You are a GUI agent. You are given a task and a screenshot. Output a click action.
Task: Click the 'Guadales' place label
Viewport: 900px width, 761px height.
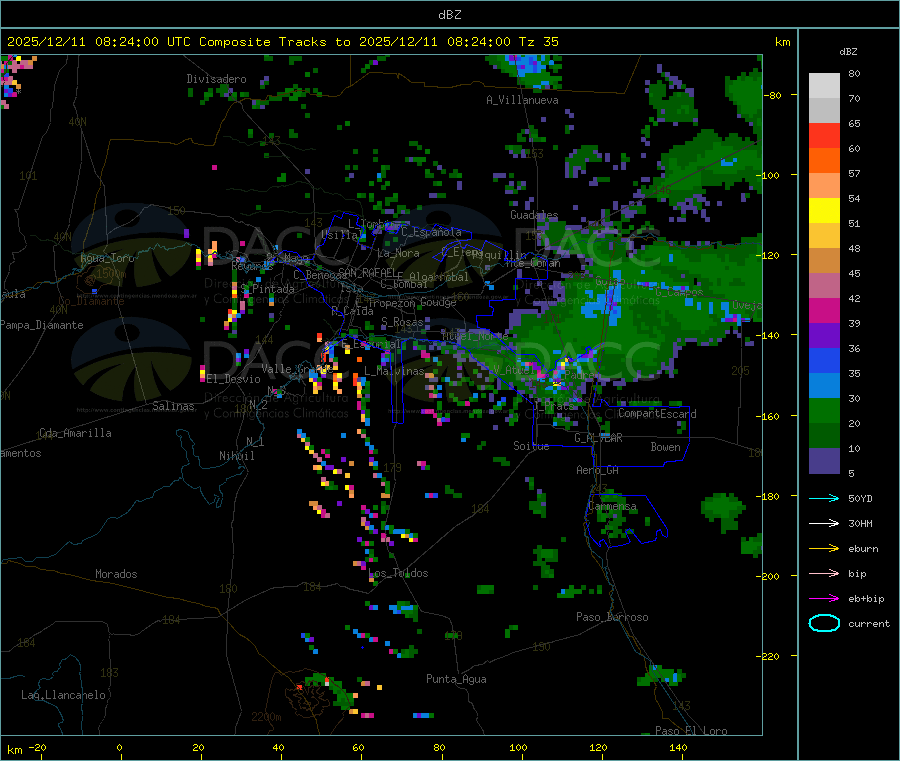click(534, 215)
